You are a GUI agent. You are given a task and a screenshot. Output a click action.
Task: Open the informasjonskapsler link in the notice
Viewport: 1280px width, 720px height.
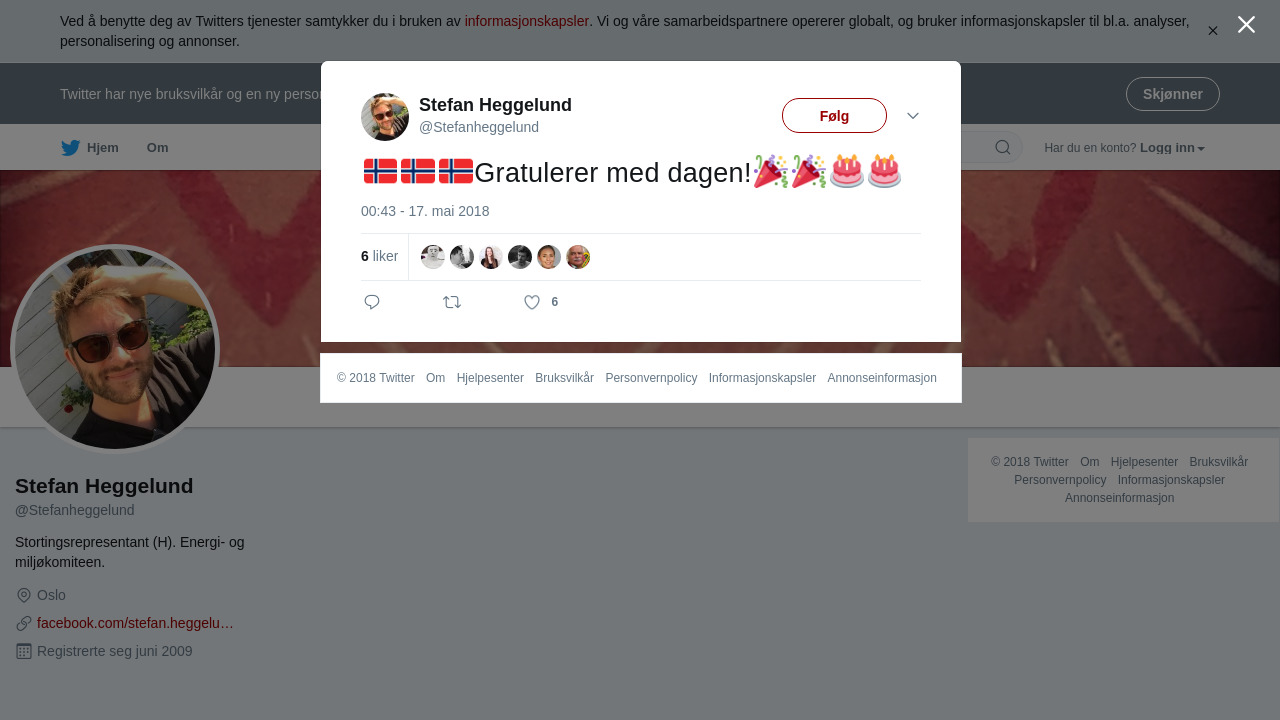tap(527, 21)
